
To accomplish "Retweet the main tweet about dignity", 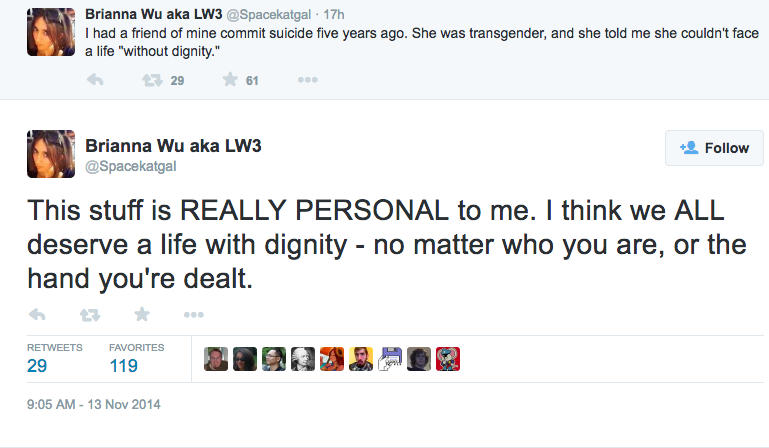I will [90, 315].
